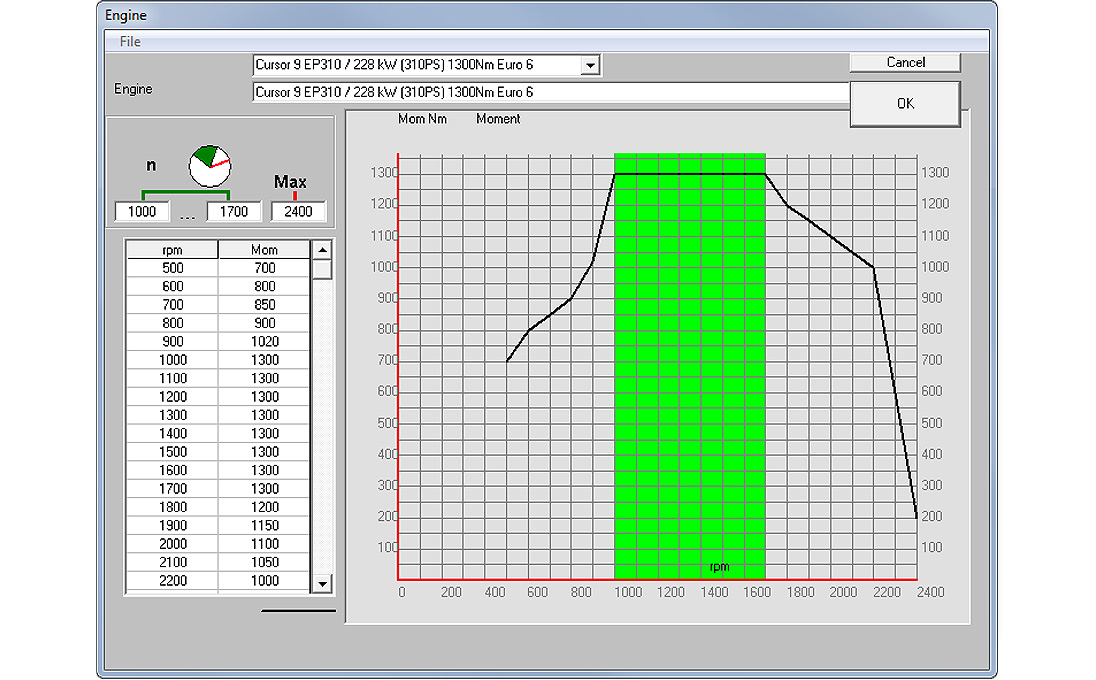
Task: Click the minimum rpm field showing 1000
Action: point(142,212)
